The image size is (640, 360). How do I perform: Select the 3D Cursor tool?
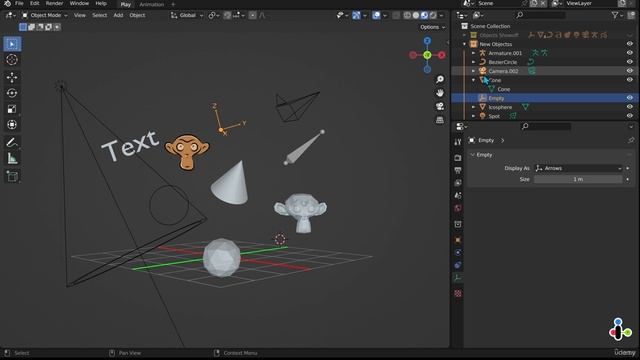(x=12, y=60)
